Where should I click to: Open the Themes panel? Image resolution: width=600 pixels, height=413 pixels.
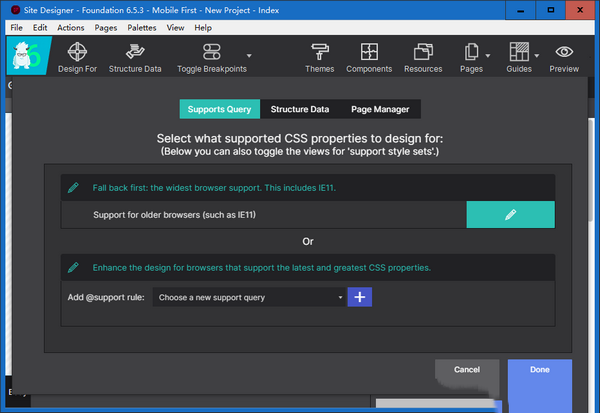point(320,57)
